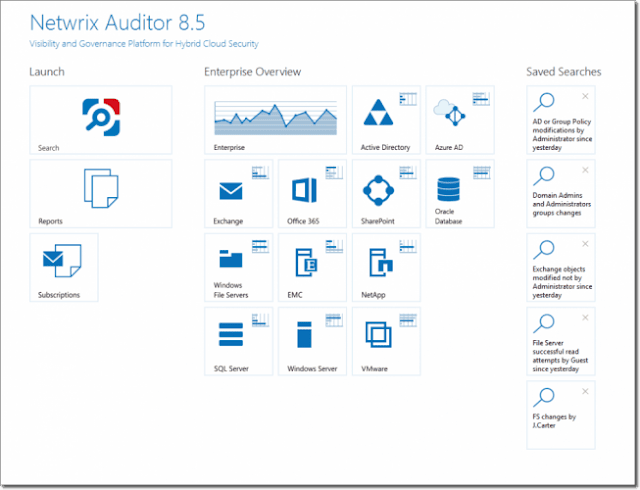Click the NetApp tile label
The image size is (640, 490).
coord(373,295)
